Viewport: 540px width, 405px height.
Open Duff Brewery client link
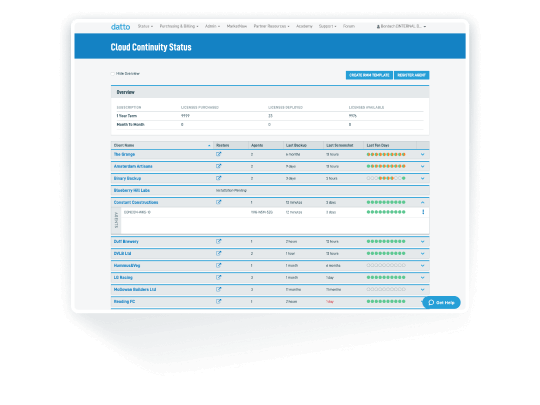click(126, 242)
